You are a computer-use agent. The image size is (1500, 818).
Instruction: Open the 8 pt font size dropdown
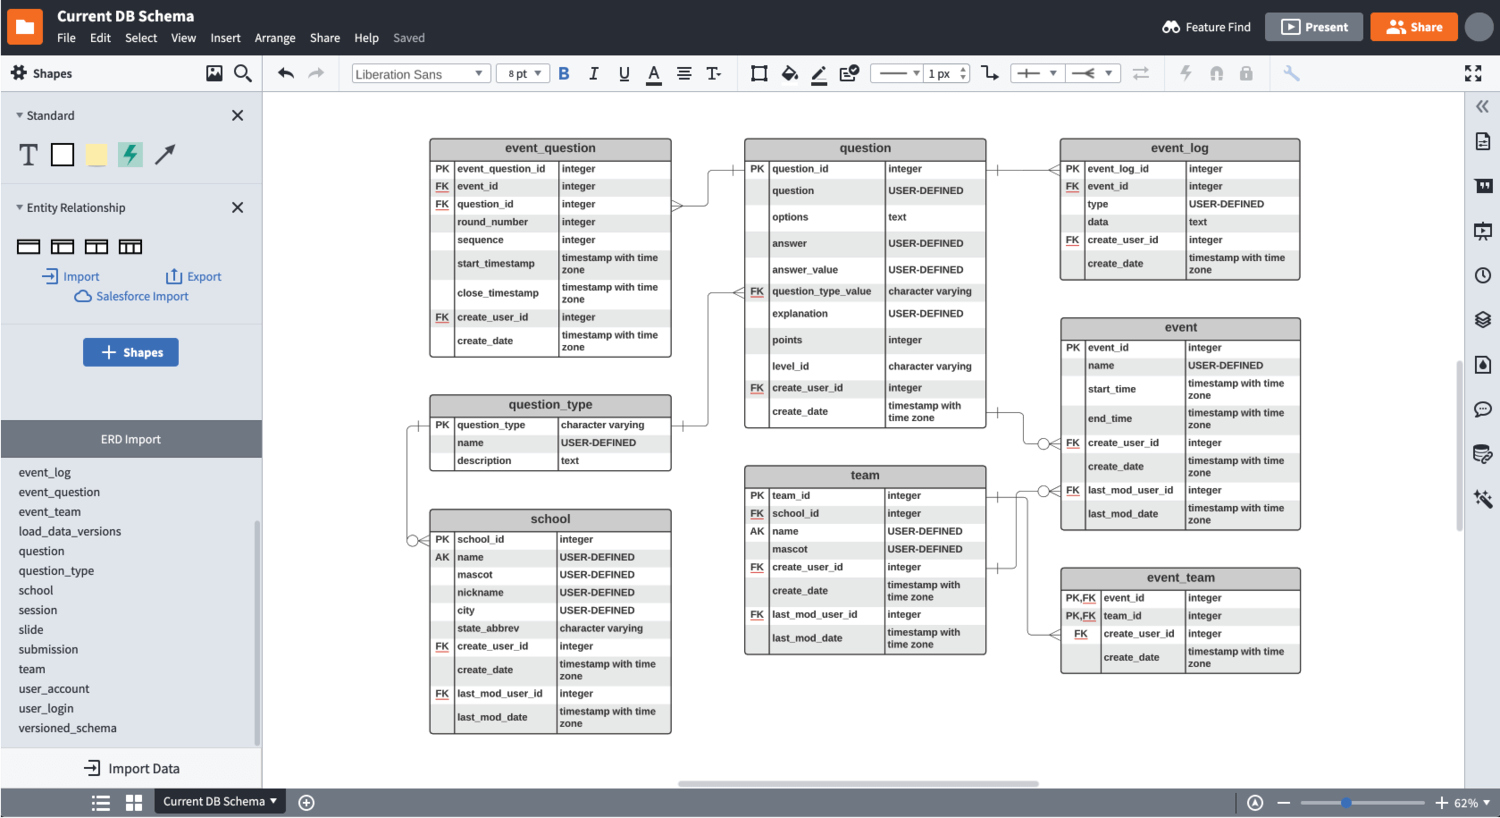(x=523, y=74)
